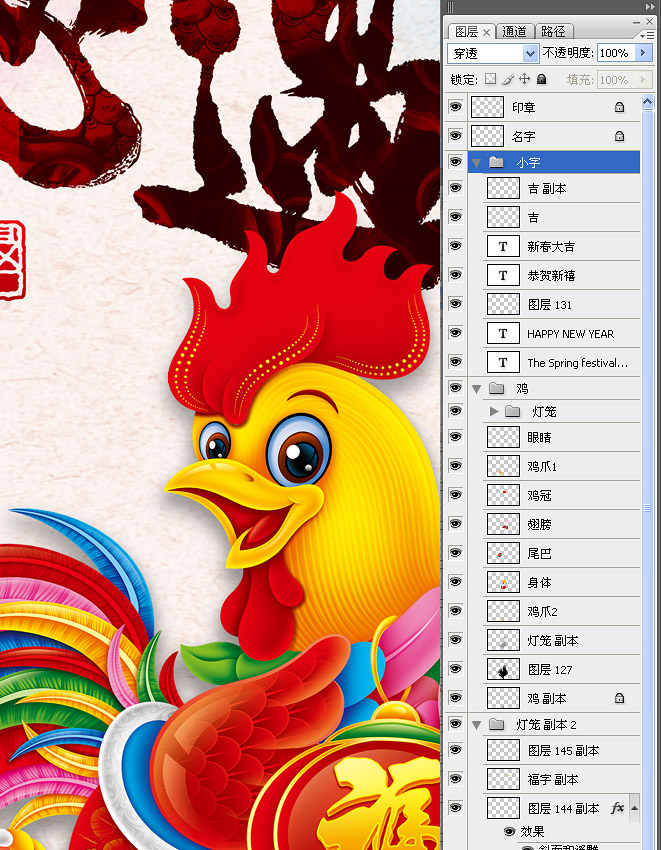Viewport: 661px width, 850px height.
Task: Click the 效果 effects label
Action: [x=532, y=831]
